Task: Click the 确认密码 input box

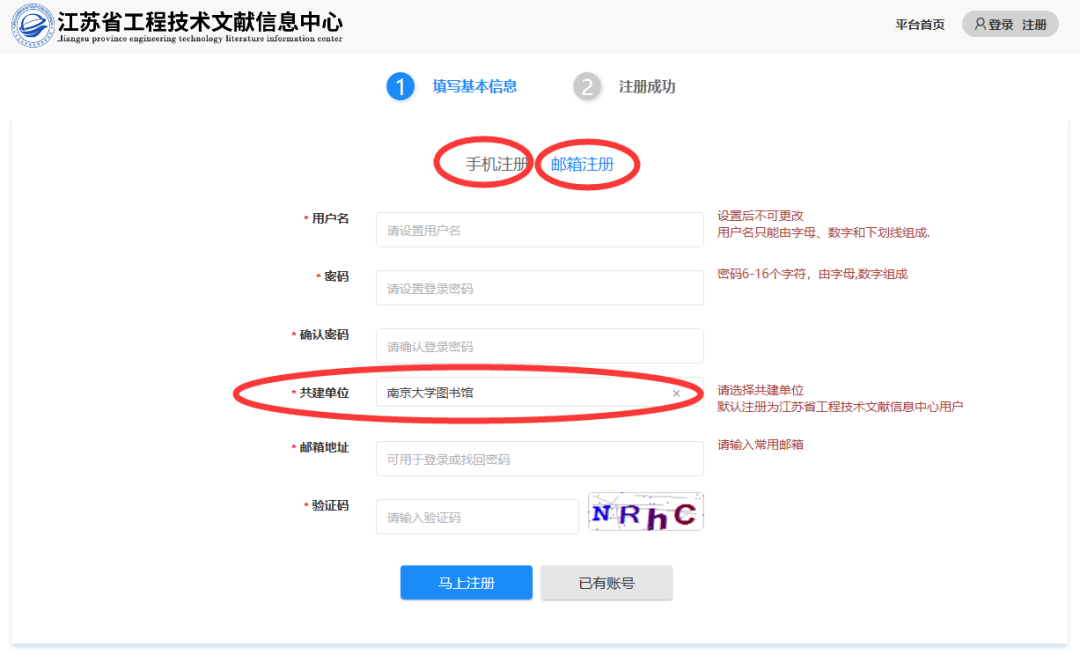Action: (540, 345)
